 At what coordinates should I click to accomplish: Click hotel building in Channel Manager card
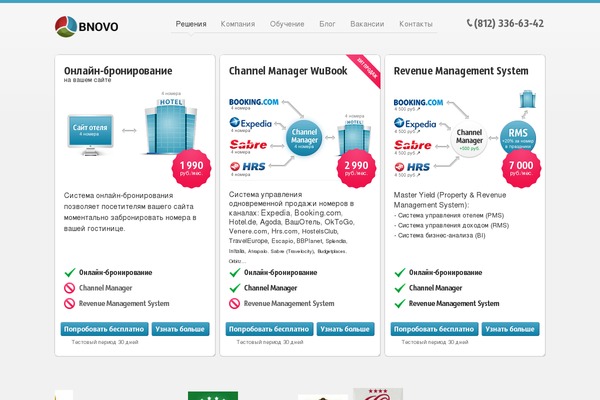[x=354, y=137]
